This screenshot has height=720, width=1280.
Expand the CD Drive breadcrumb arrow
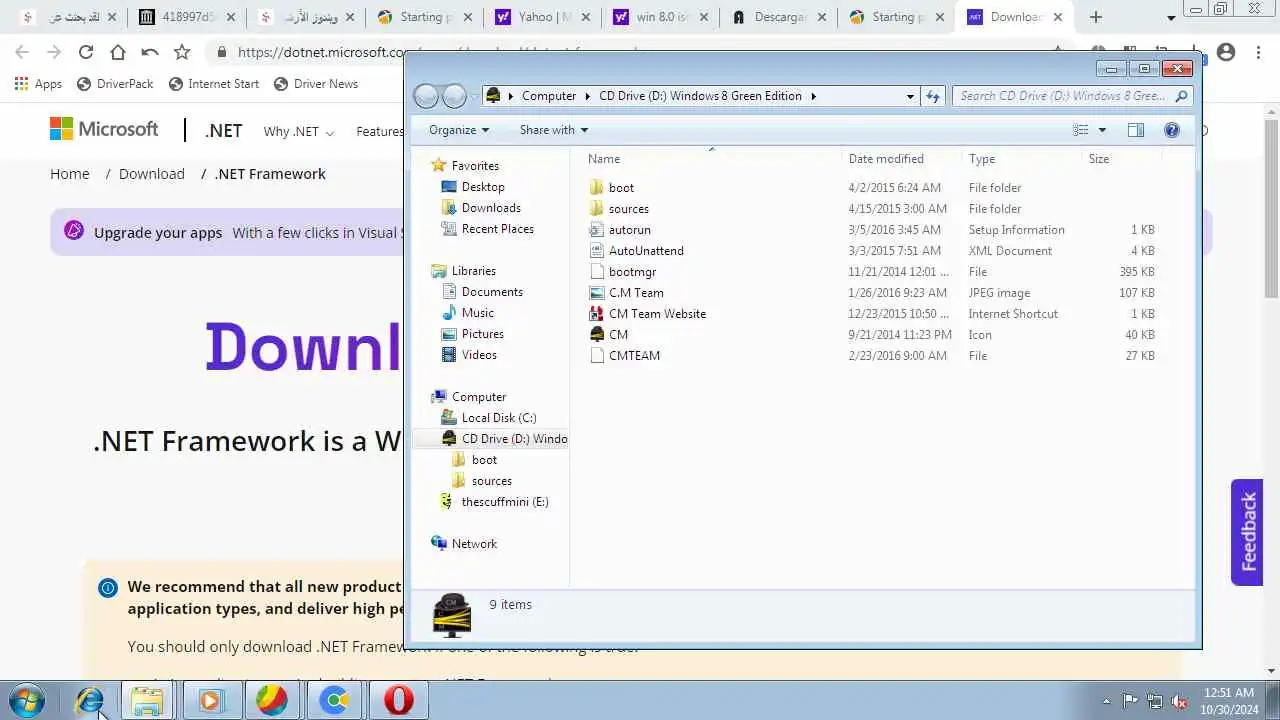813,96
